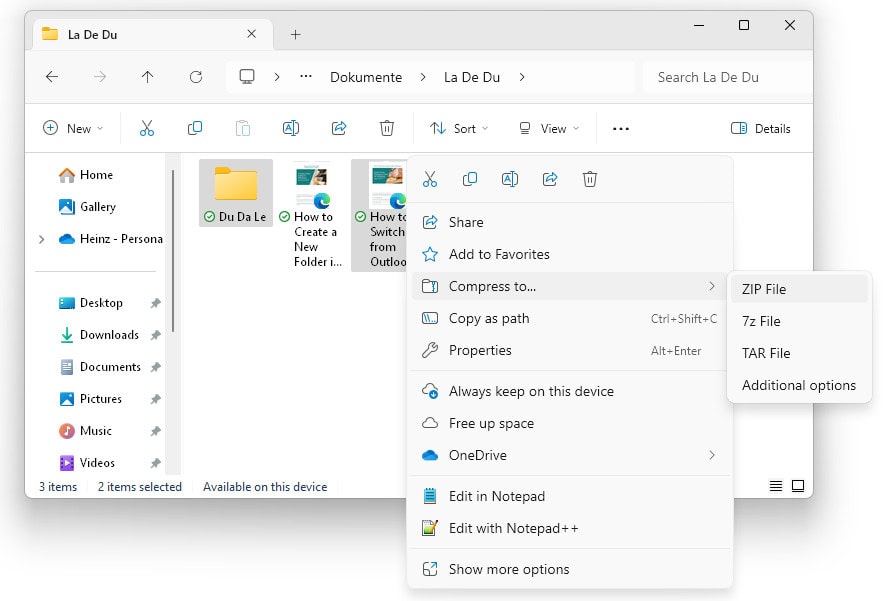Click the Refresh button in navigation bar
Viewport: 887px width, 601px height.
tap(196, 77)
